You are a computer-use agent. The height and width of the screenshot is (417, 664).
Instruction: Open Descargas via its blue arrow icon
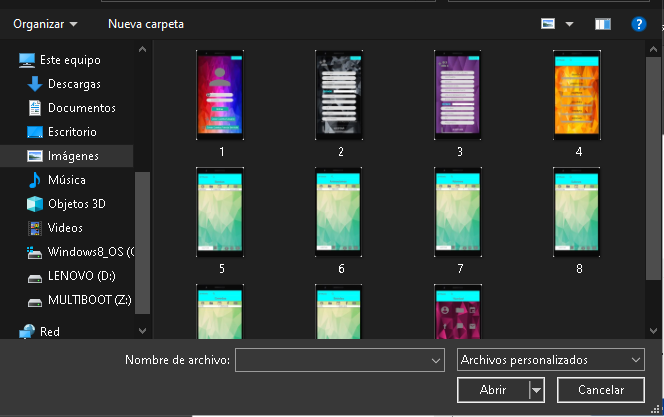35,84
